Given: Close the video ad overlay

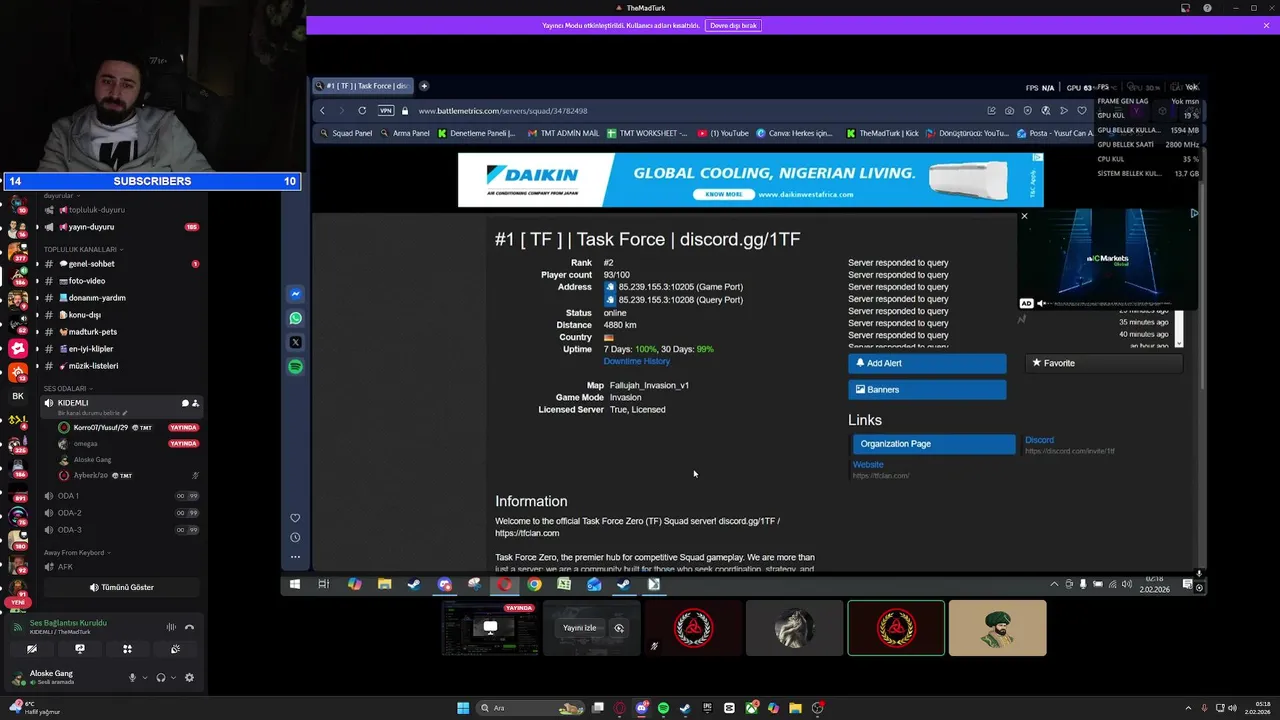Looking at the screenshot, I should [1024, 216].
